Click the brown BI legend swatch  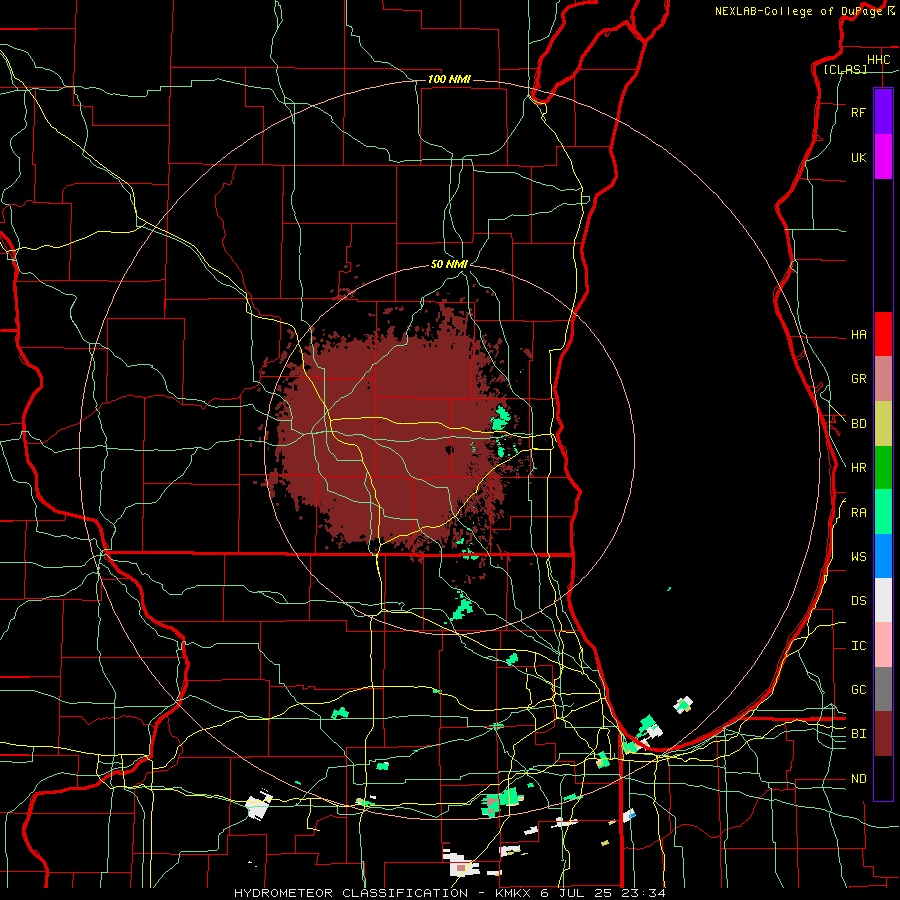[883, 734]
